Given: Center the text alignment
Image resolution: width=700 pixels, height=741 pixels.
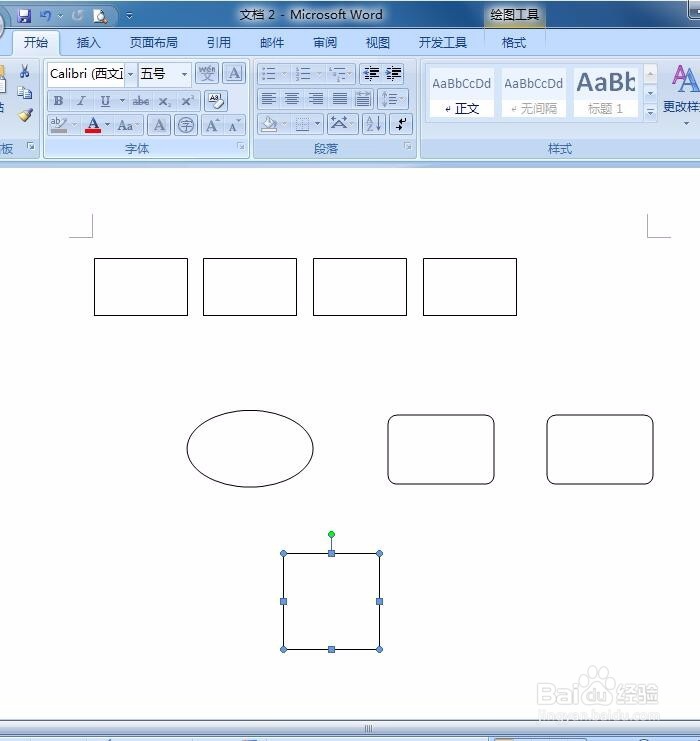Looking at the screenshot, I should pyautogui.click(x=292, y=99).
